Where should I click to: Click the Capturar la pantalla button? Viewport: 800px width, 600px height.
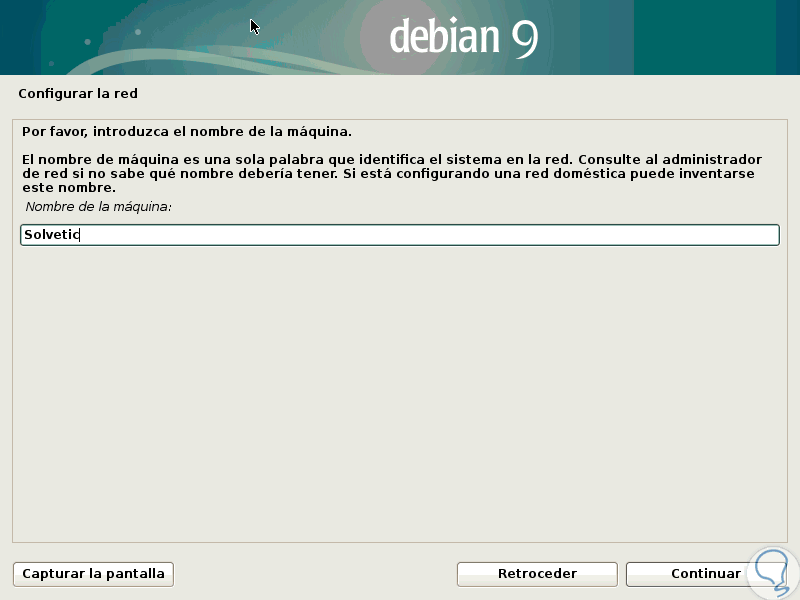(93, 574)
